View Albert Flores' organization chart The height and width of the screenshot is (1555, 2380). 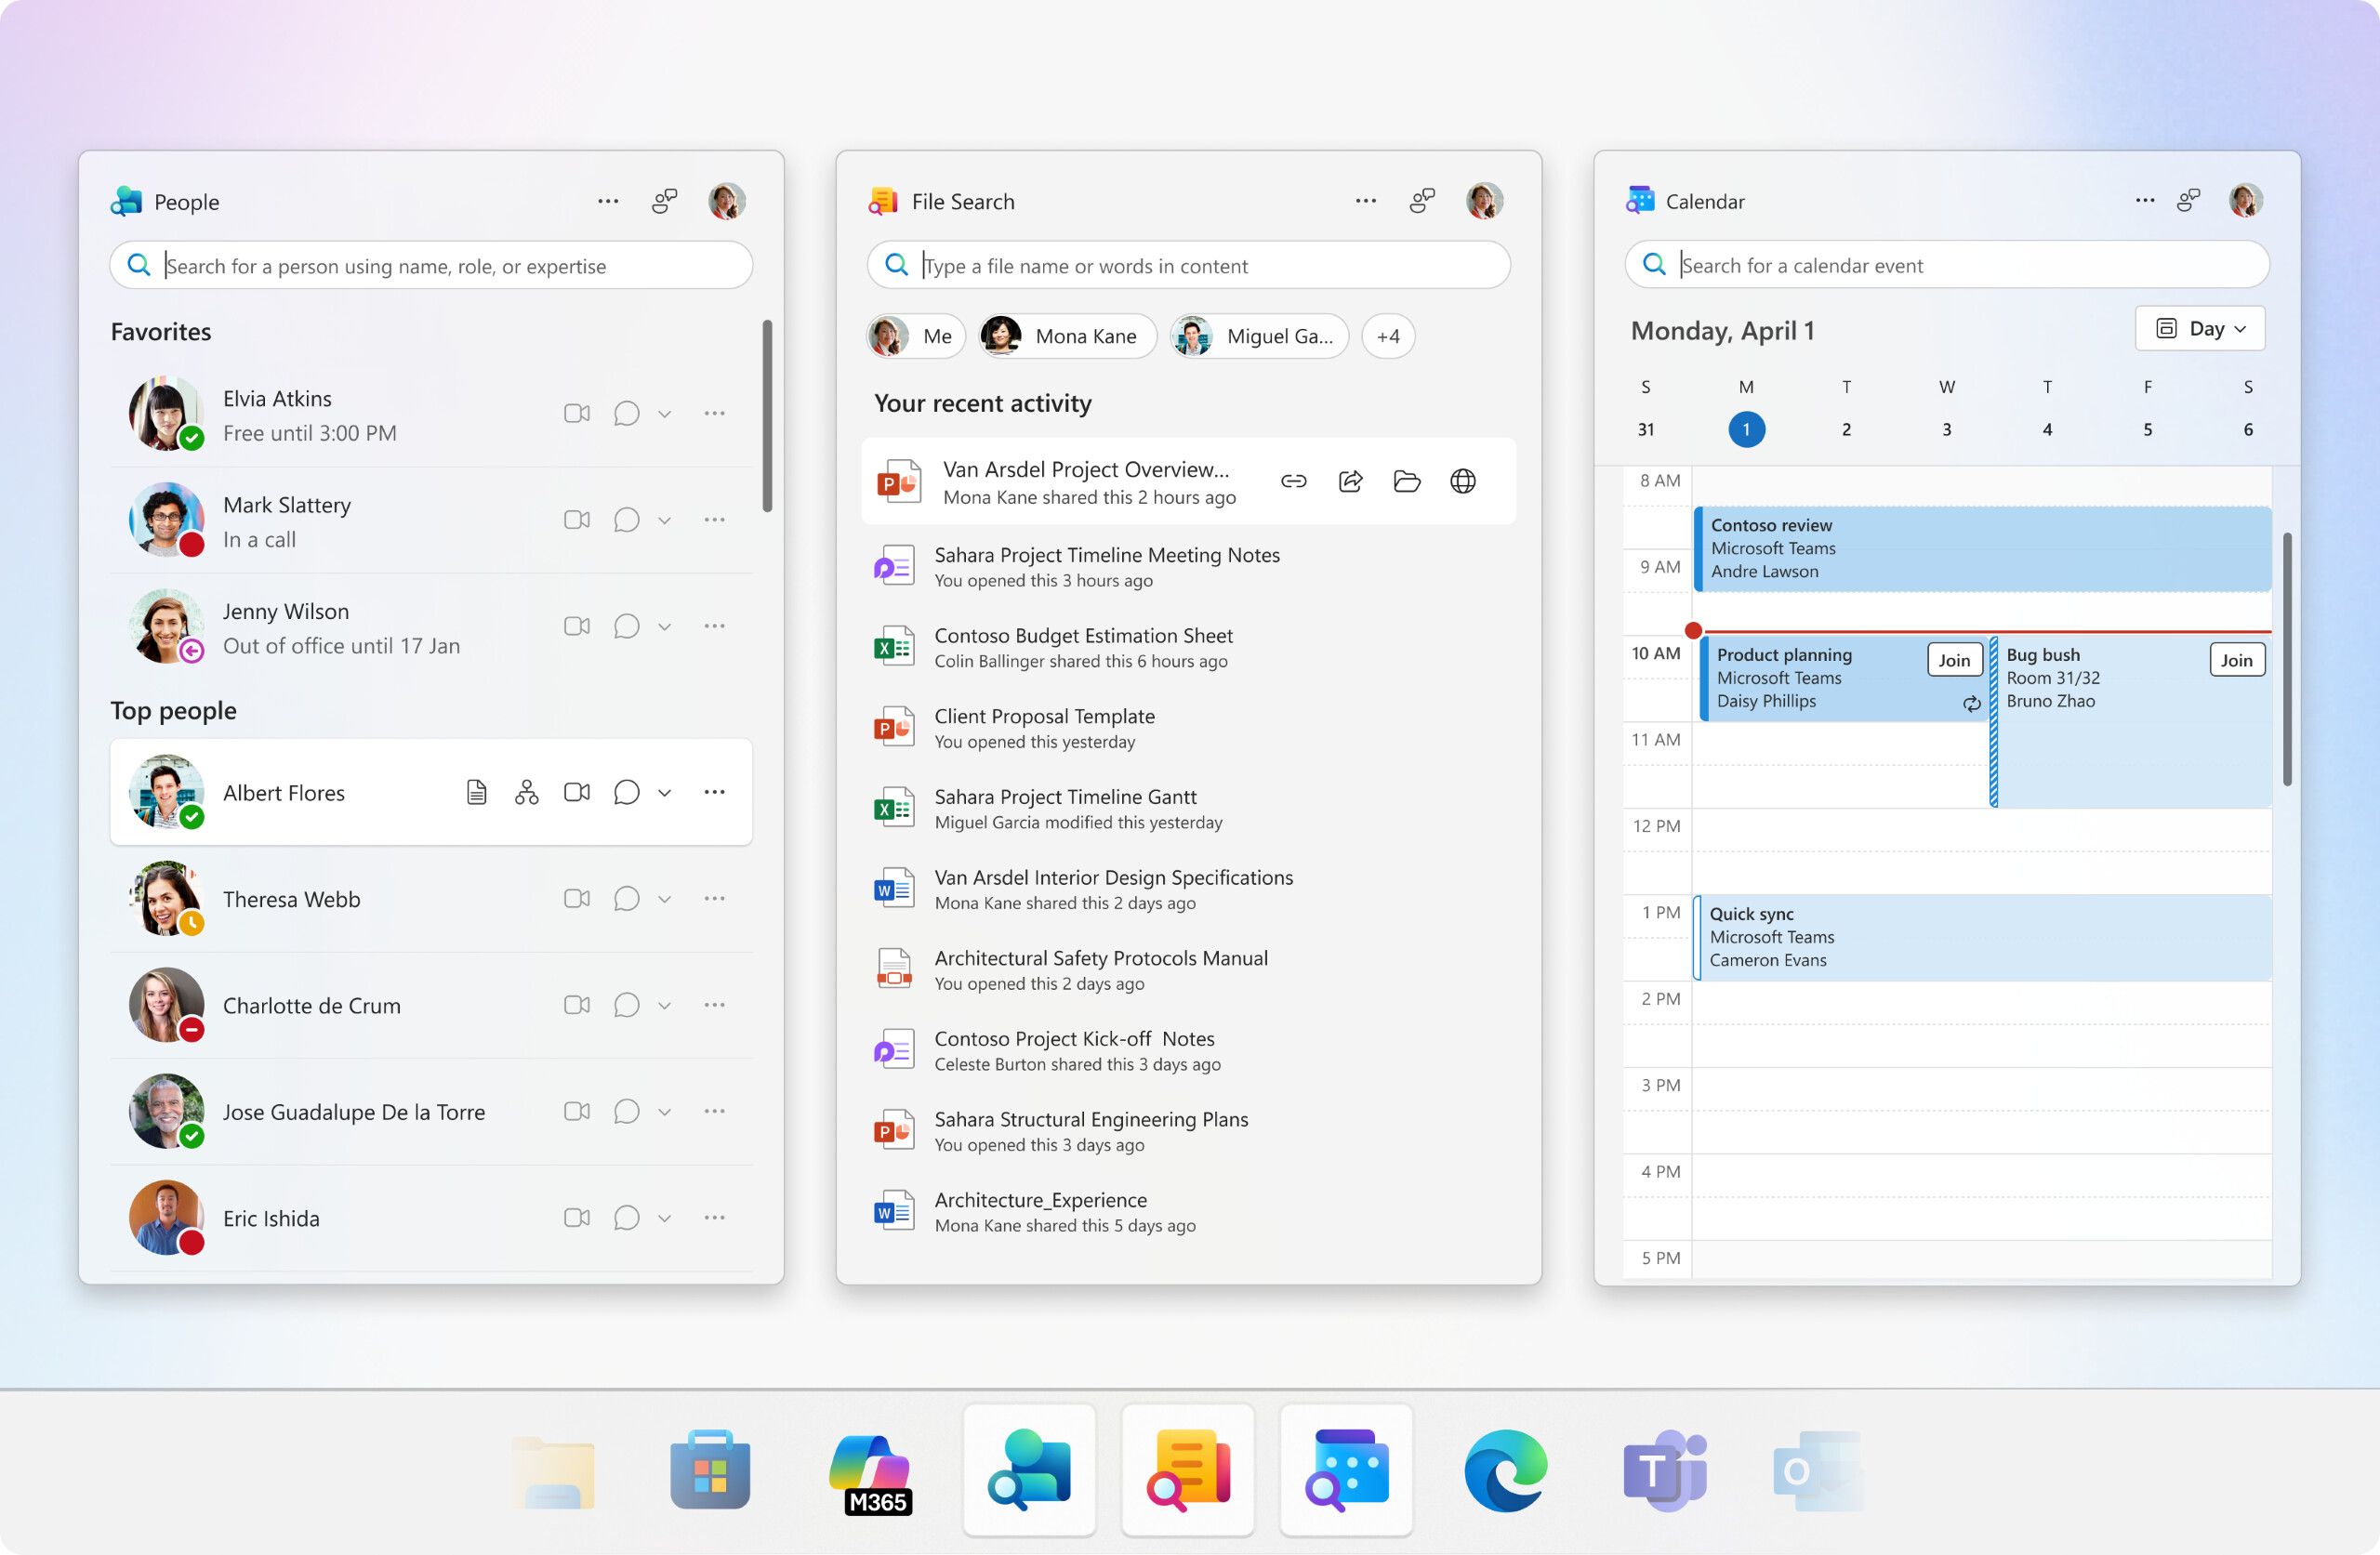pos(526,792)
